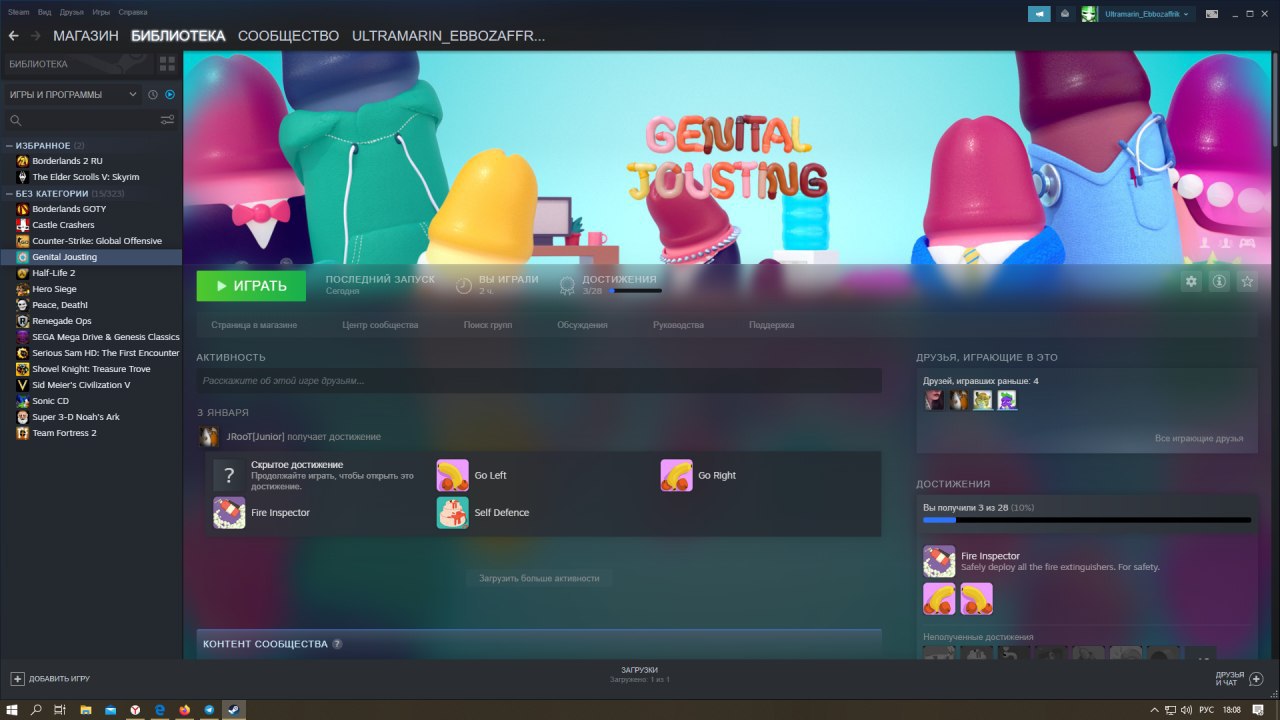
Task: Open Telegram from the taskbar
Action: [x=209, y=709]
